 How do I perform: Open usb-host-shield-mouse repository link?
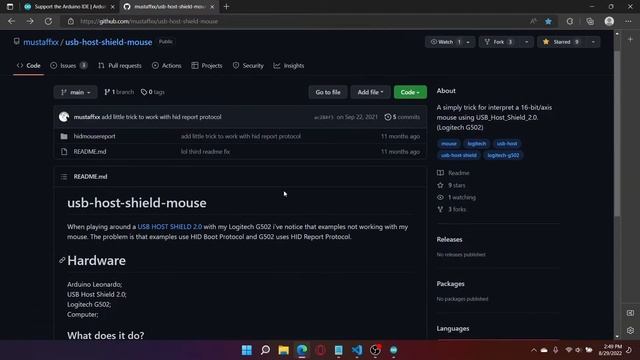(x=109, y=42)
